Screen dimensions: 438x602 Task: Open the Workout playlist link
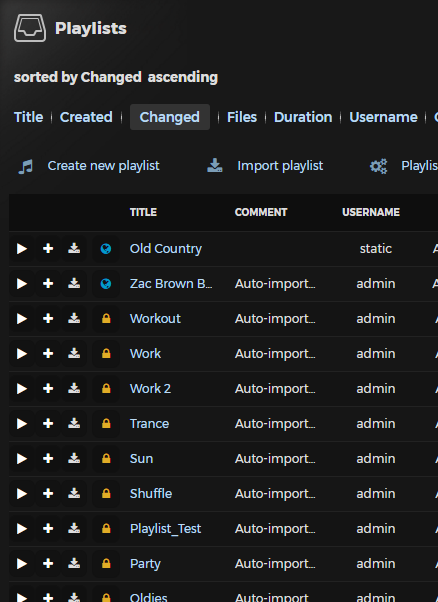[155, 319]
